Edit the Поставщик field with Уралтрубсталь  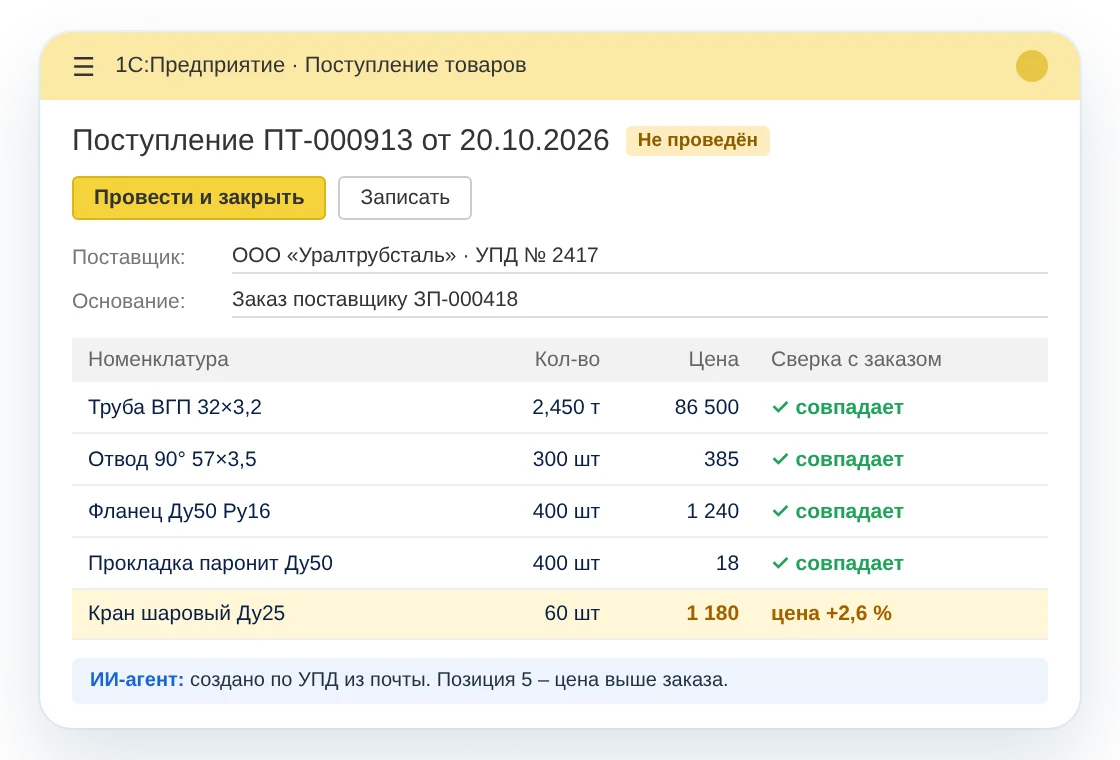pyautogui.click(x=639, y=256)
